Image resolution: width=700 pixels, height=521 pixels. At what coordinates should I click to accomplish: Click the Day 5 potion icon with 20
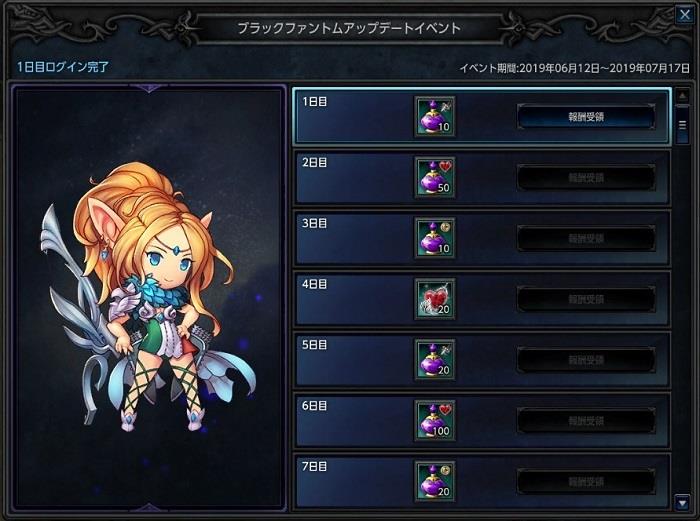click(435, 360)
